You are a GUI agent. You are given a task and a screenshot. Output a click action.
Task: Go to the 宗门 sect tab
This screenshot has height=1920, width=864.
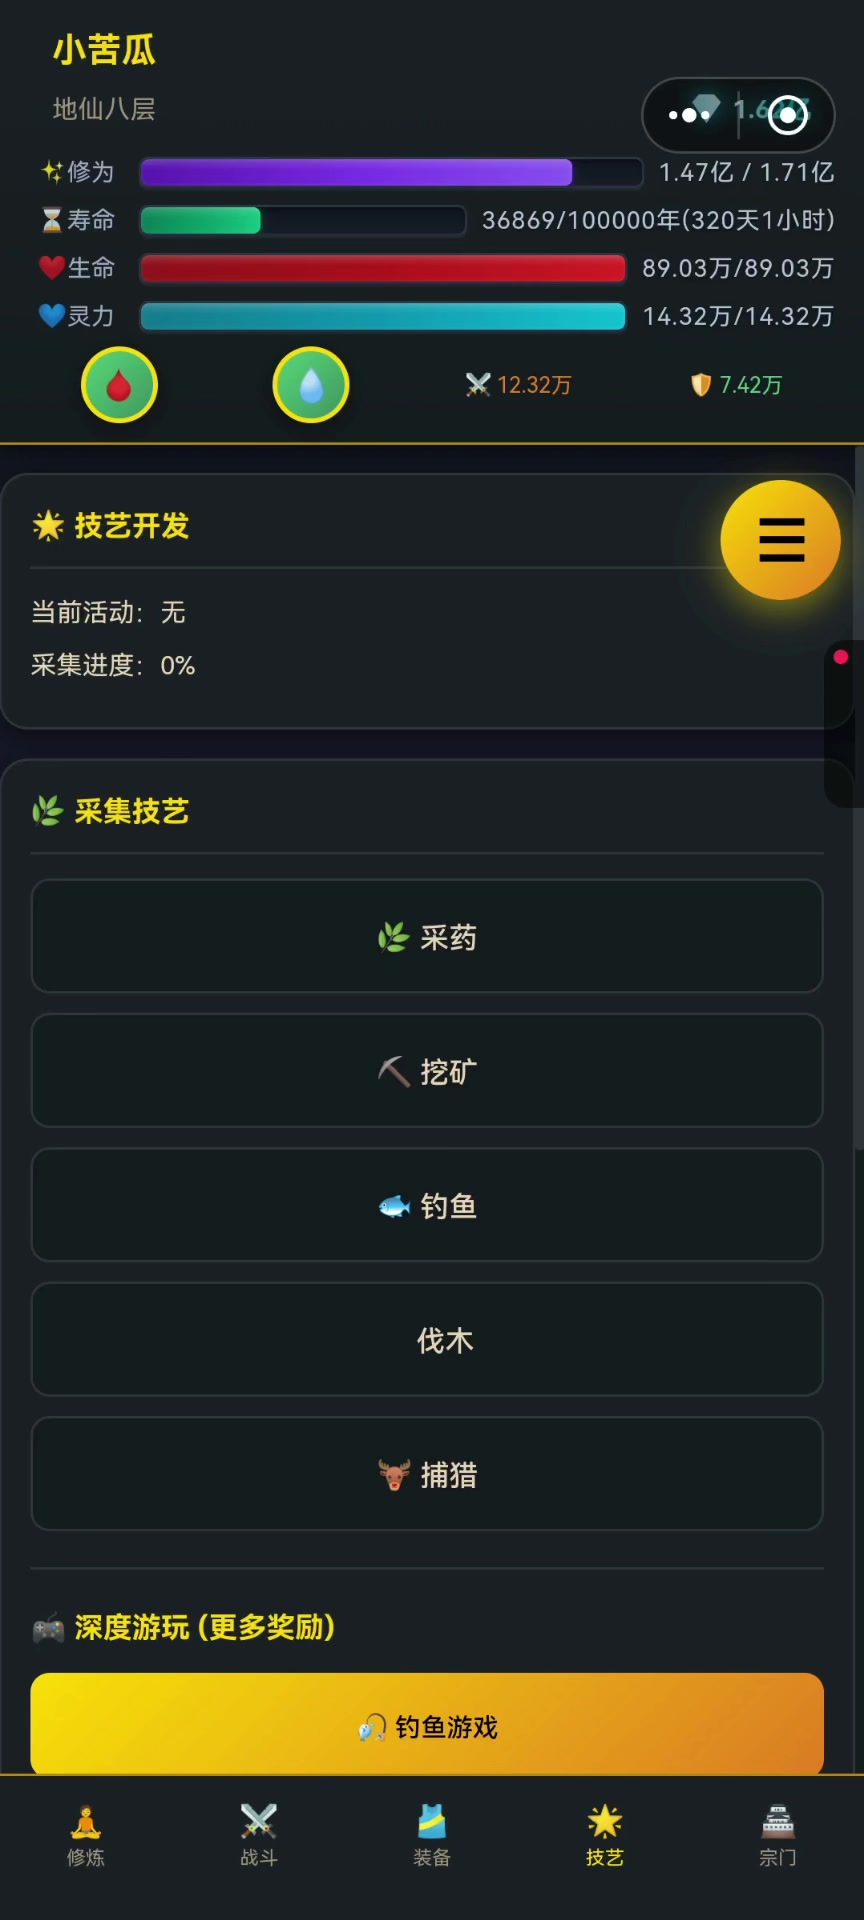pos(778,1836)
